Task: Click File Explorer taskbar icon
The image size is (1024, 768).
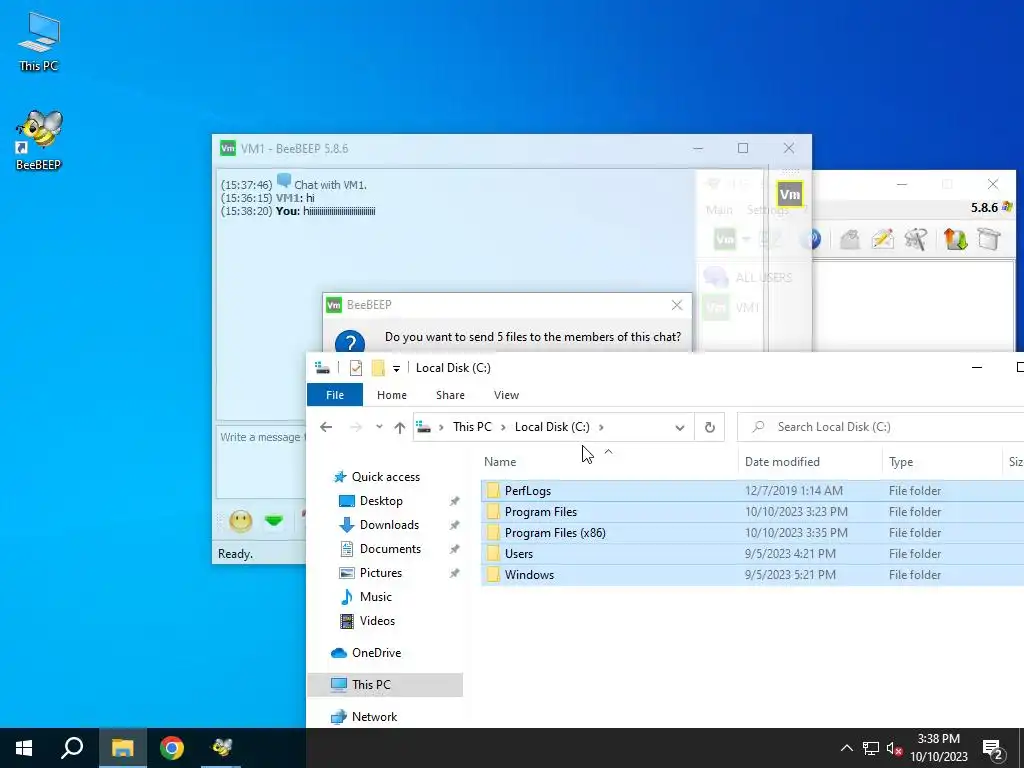Action: pos(122,748)
